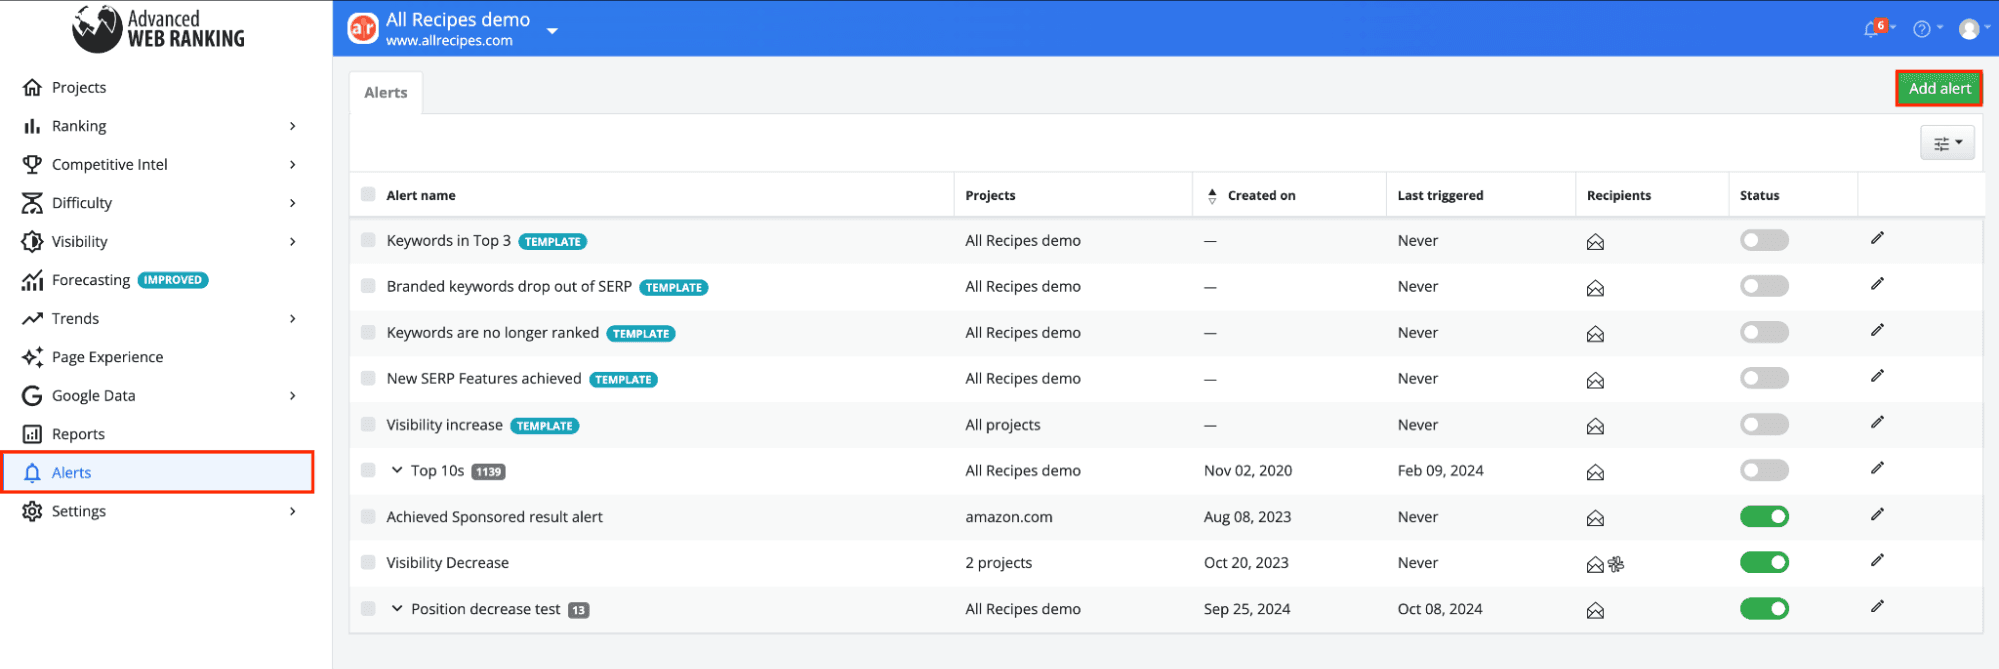Click email recipient icon for Top 10s
Screen dimensions: 1999x669
pyautogui.click(x=1595, y=472)
